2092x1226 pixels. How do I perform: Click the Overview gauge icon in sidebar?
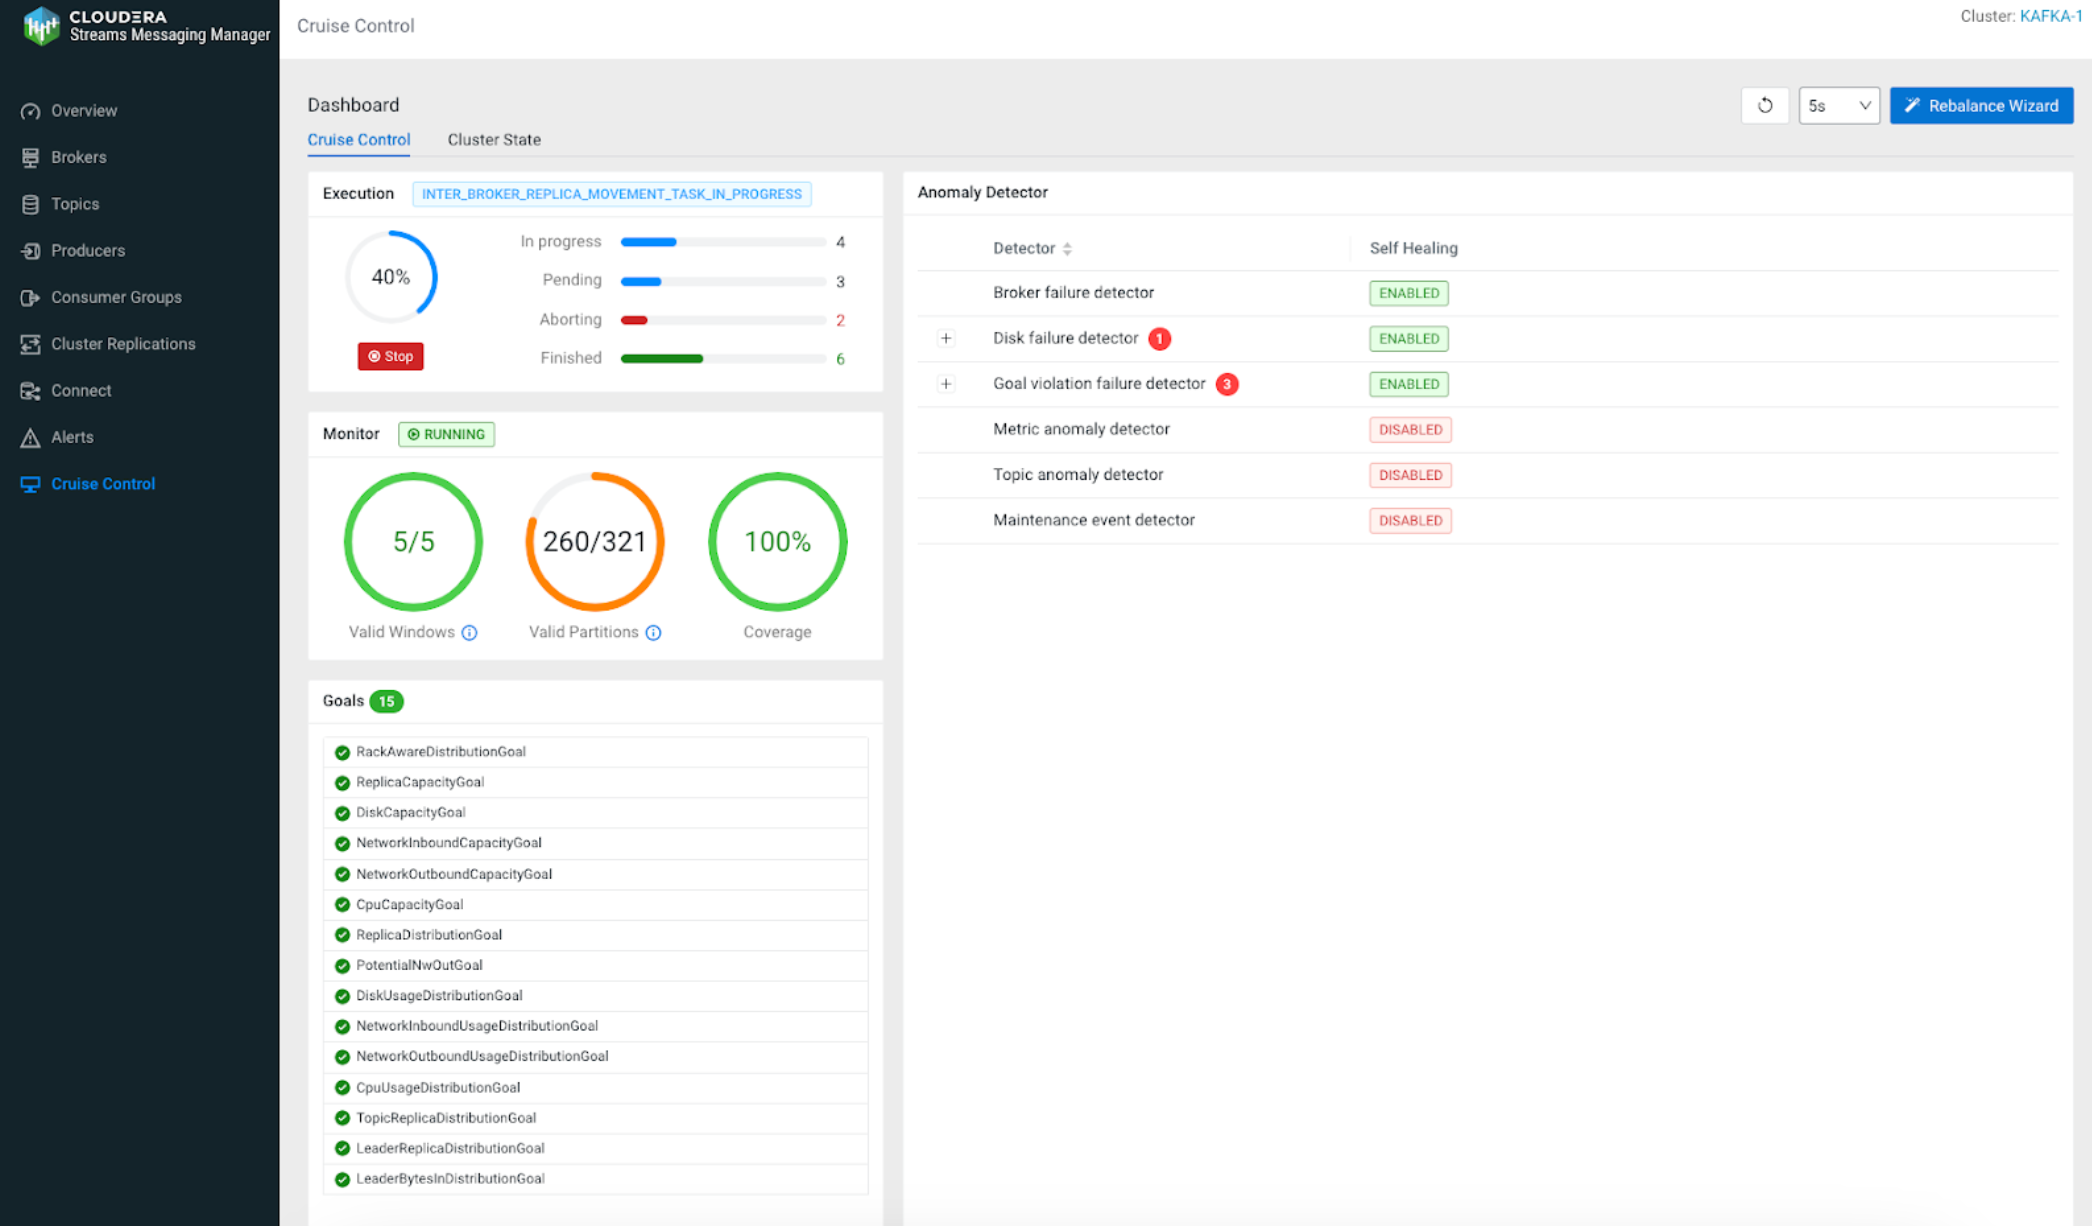[x=31, y=111]
